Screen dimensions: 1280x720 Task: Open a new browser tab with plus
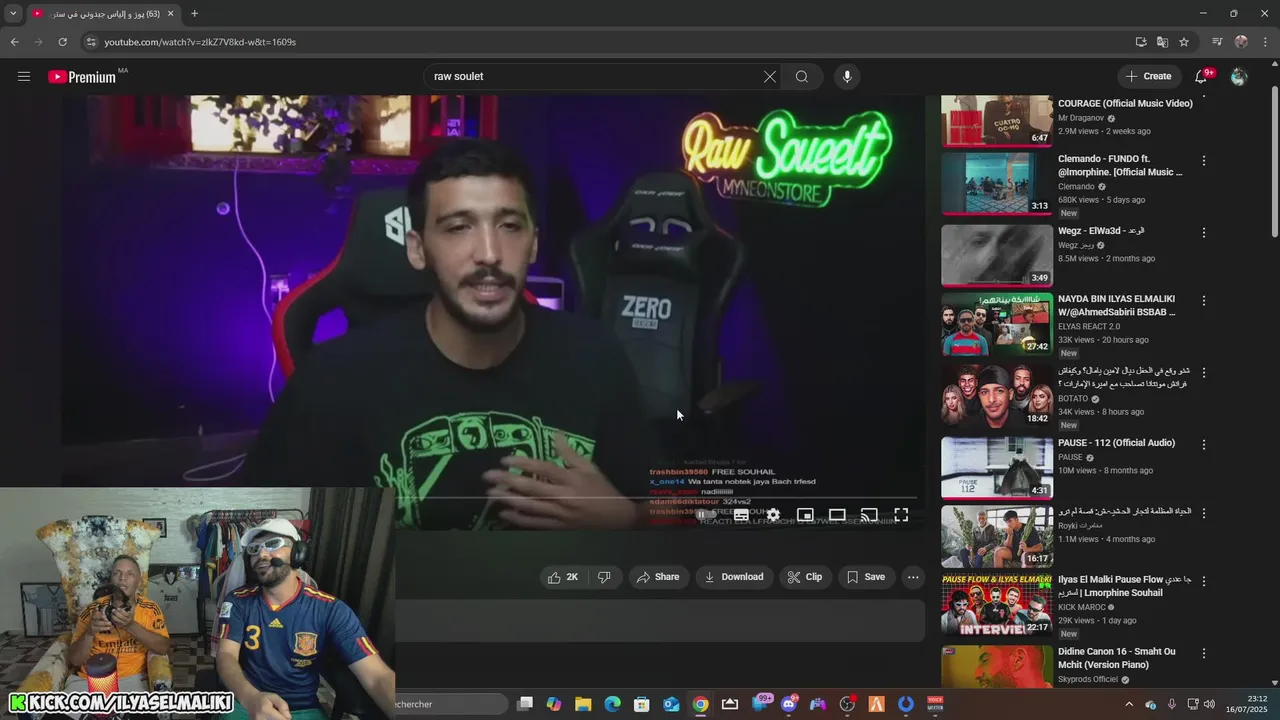[x=194, y=14]
